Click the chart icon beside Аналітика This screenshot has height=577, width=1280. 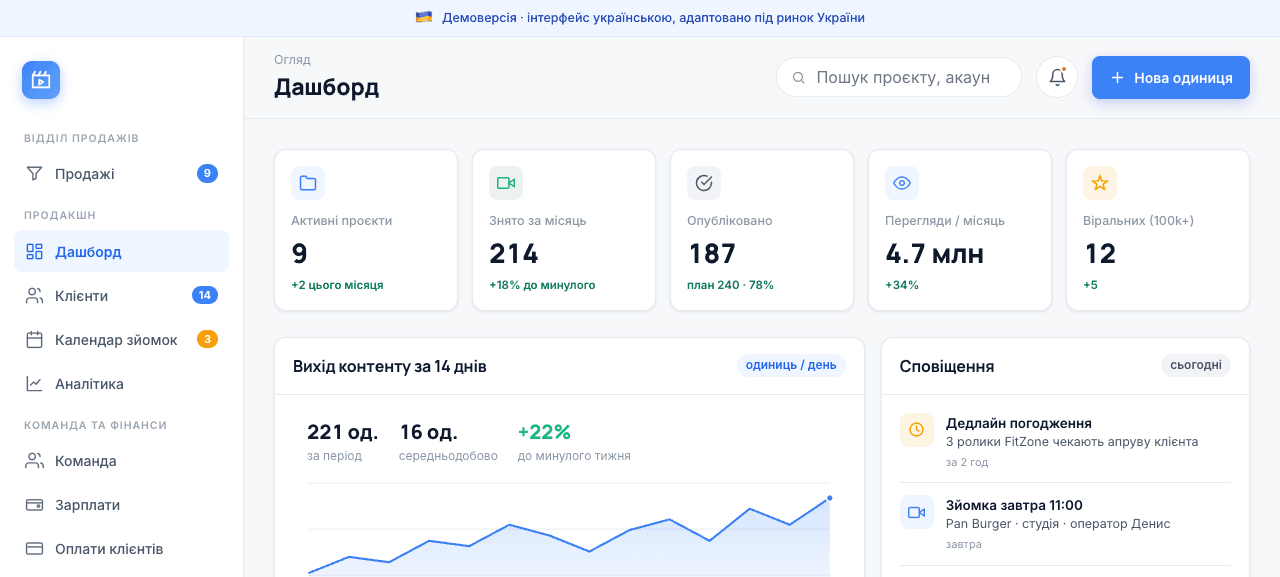(x=34, y=384)
